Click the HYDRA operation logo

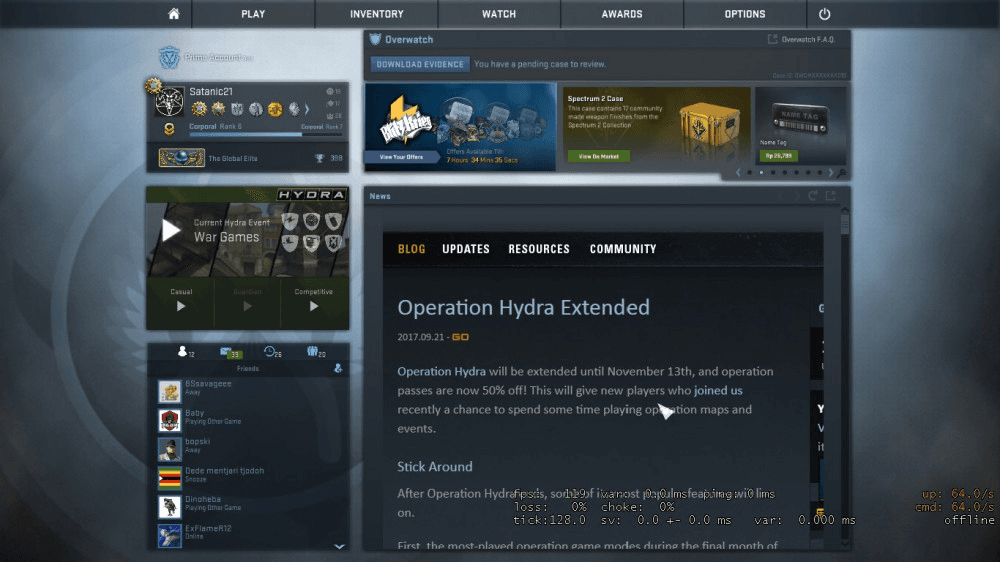(x=311, y=195)
